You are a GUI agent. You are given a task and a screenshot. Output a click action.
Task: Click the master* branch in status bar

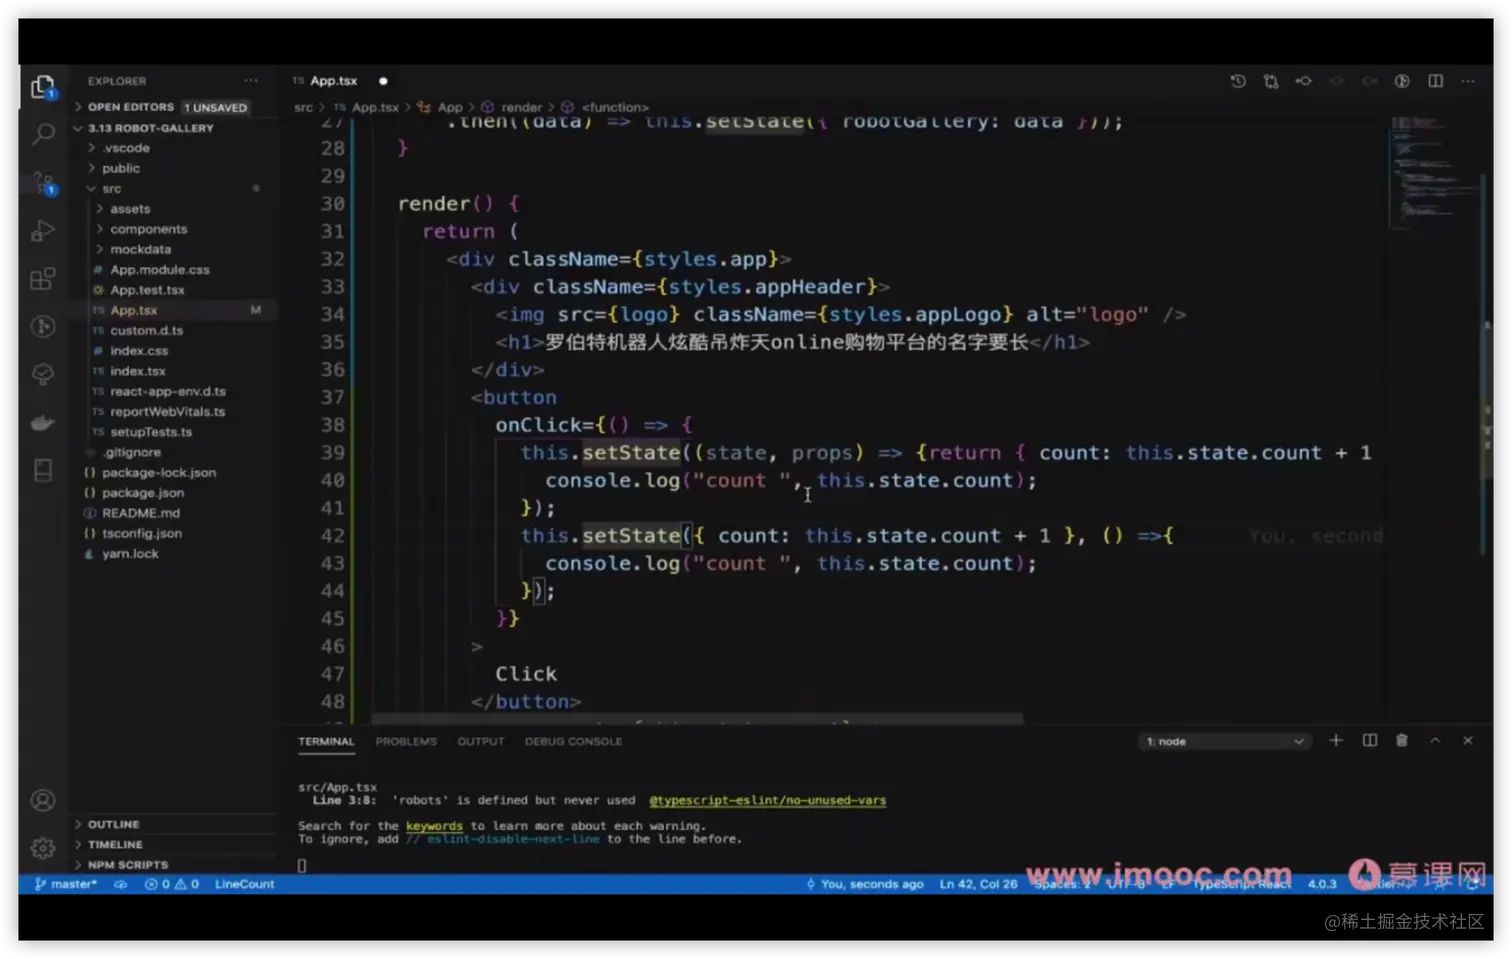[66, 884]
